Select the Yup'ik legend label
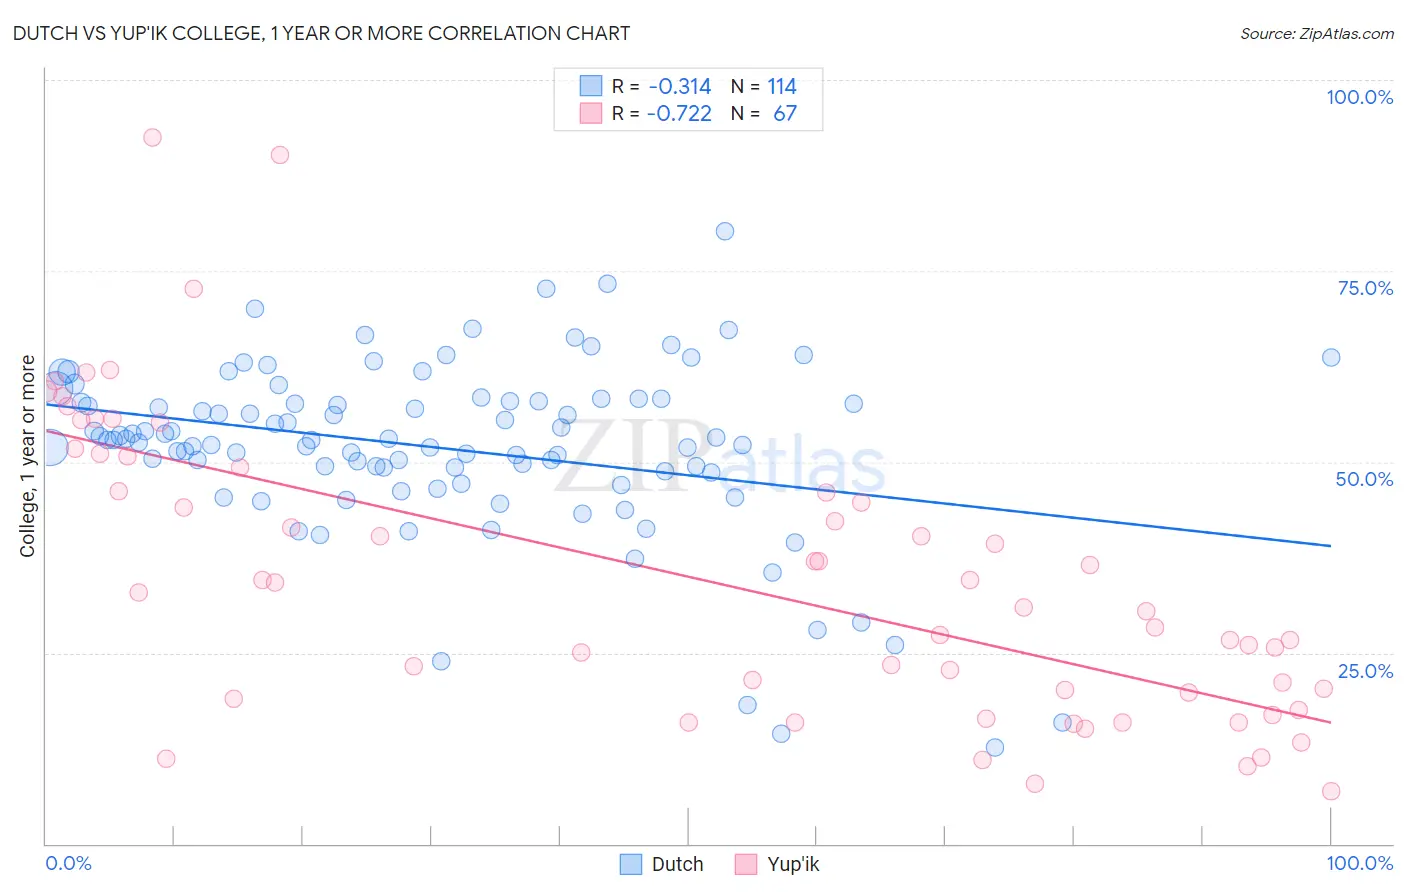1406x892 pixels. click(793, 864)
